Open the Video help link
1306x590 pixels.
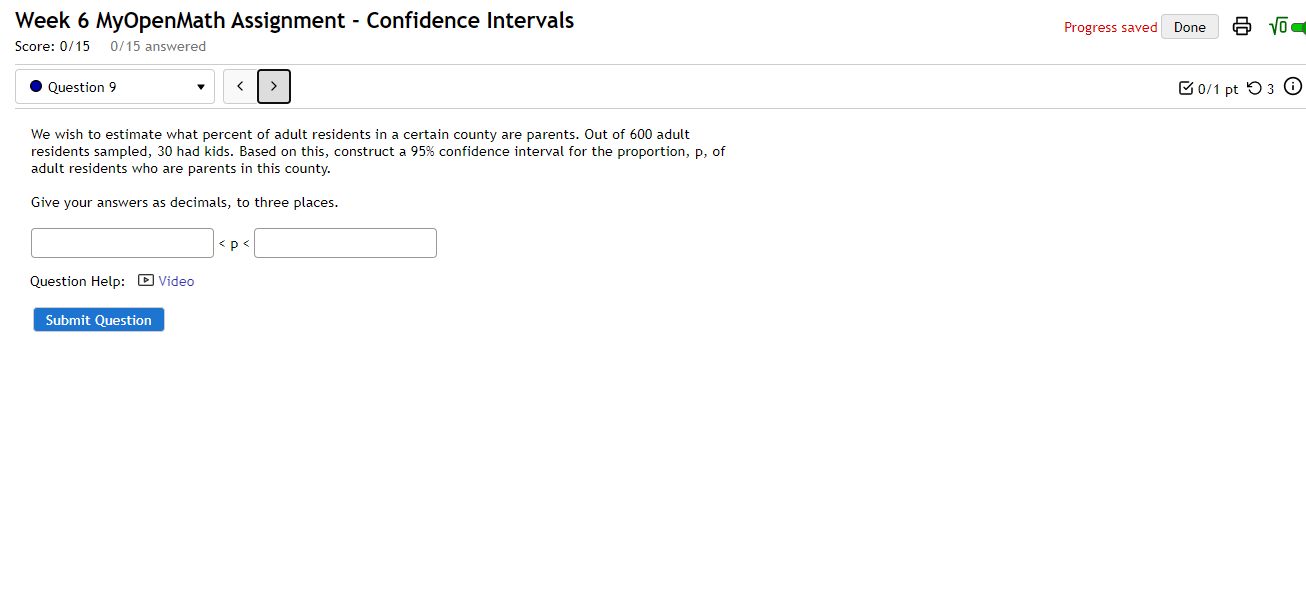(175, 281)
